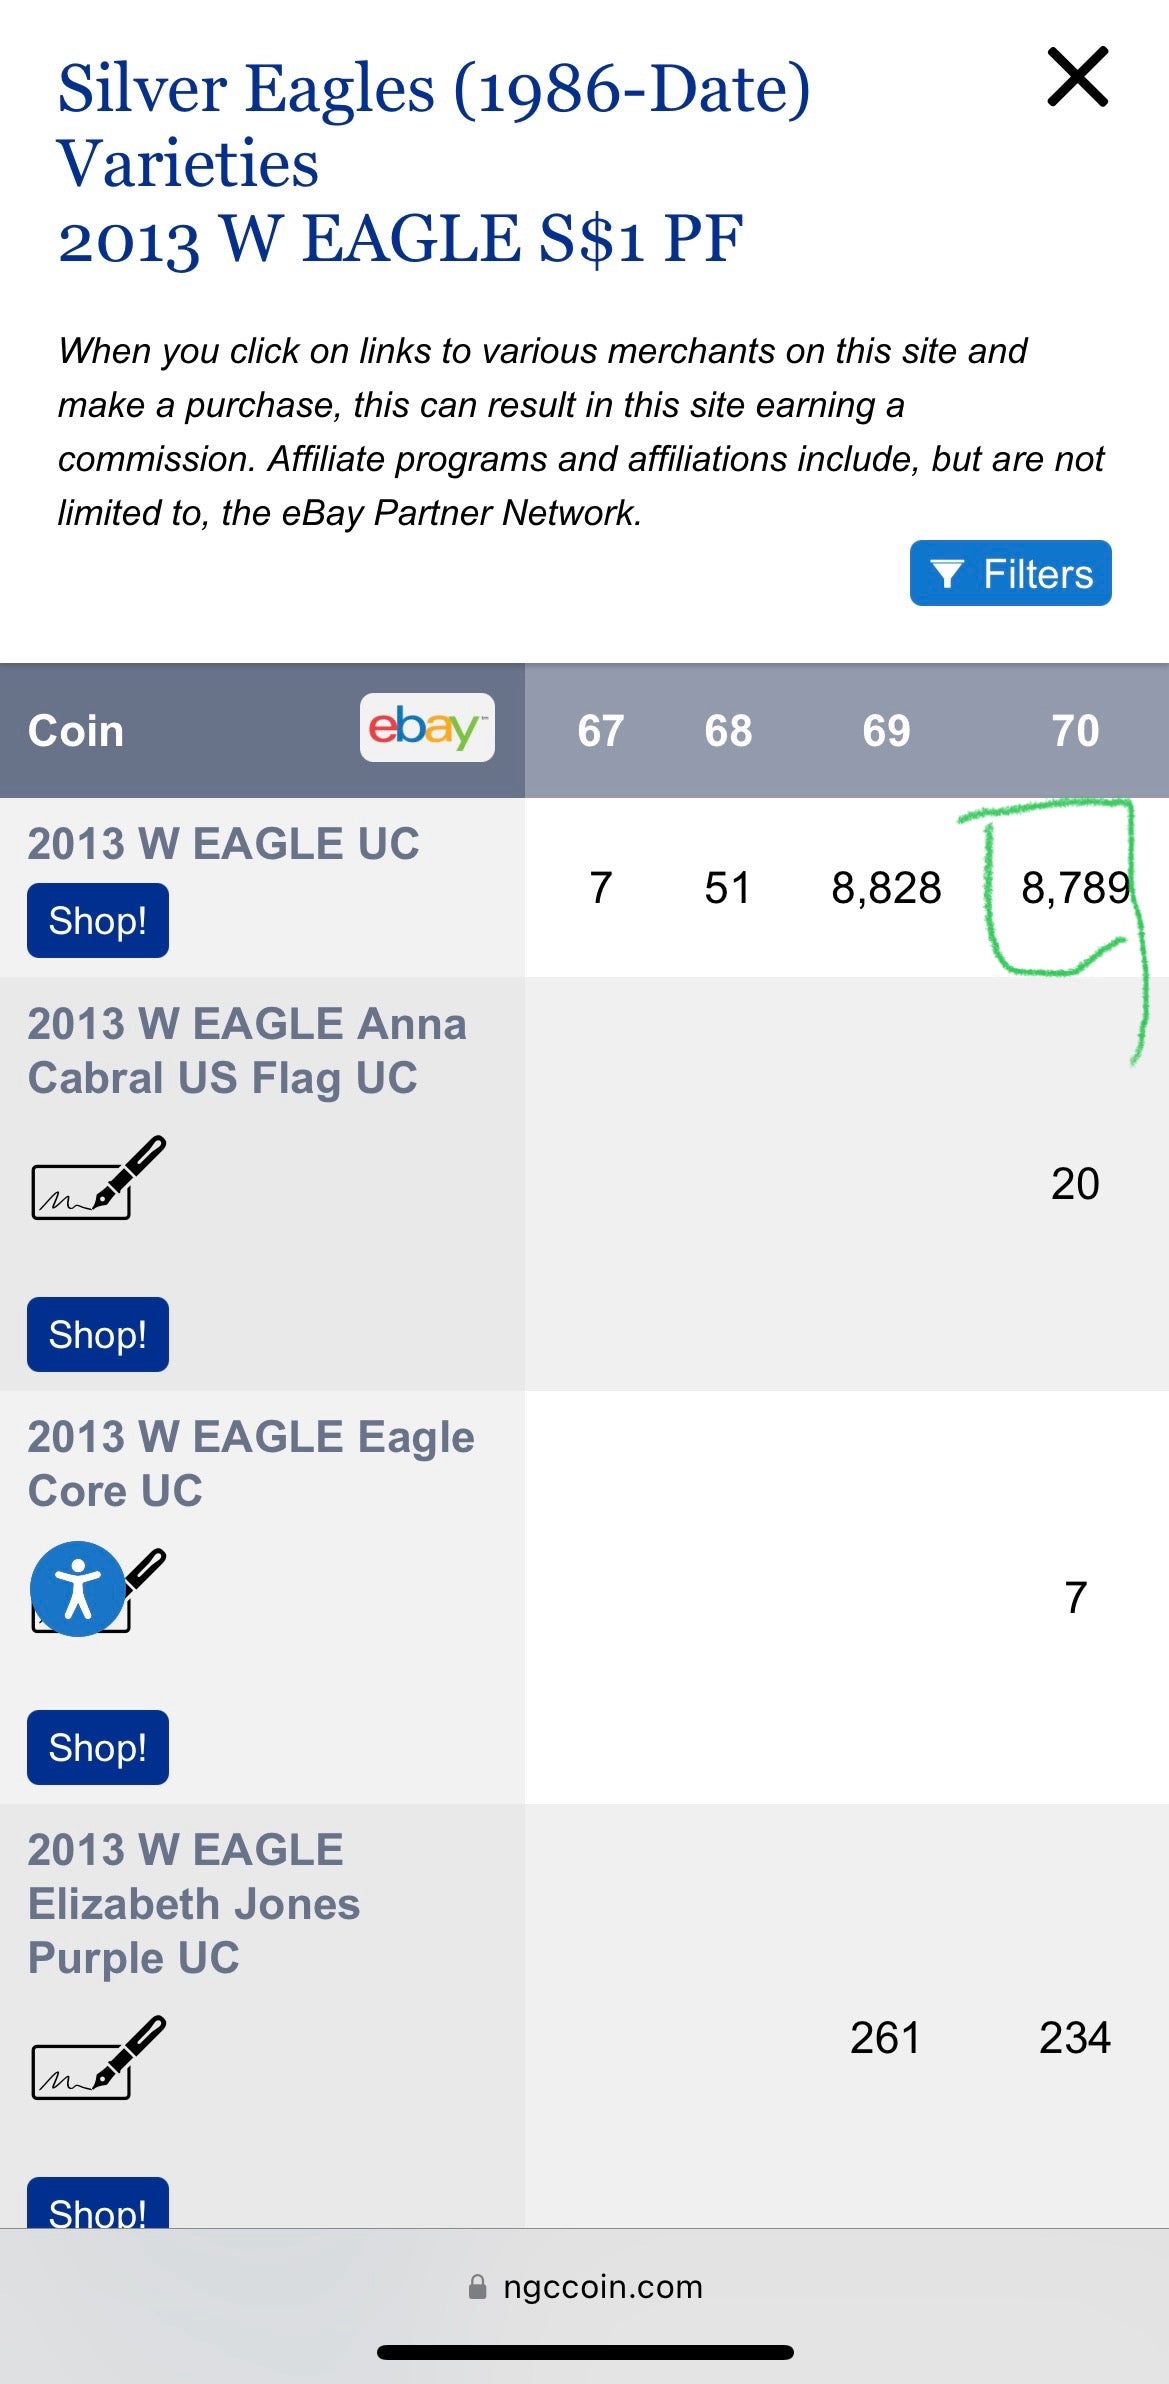Screen dimensions: 1169x2384
Task: Open the Eagle Core UC coin link
Action: 250,1463
